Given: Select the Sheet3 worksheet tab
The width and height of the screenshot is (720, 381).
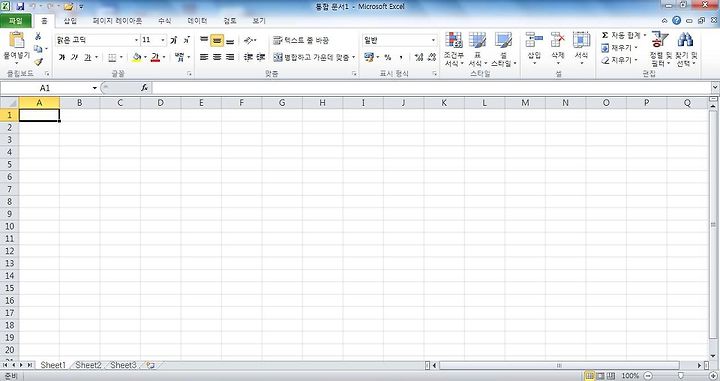Looking at the screenshot, I should (123, 365).
